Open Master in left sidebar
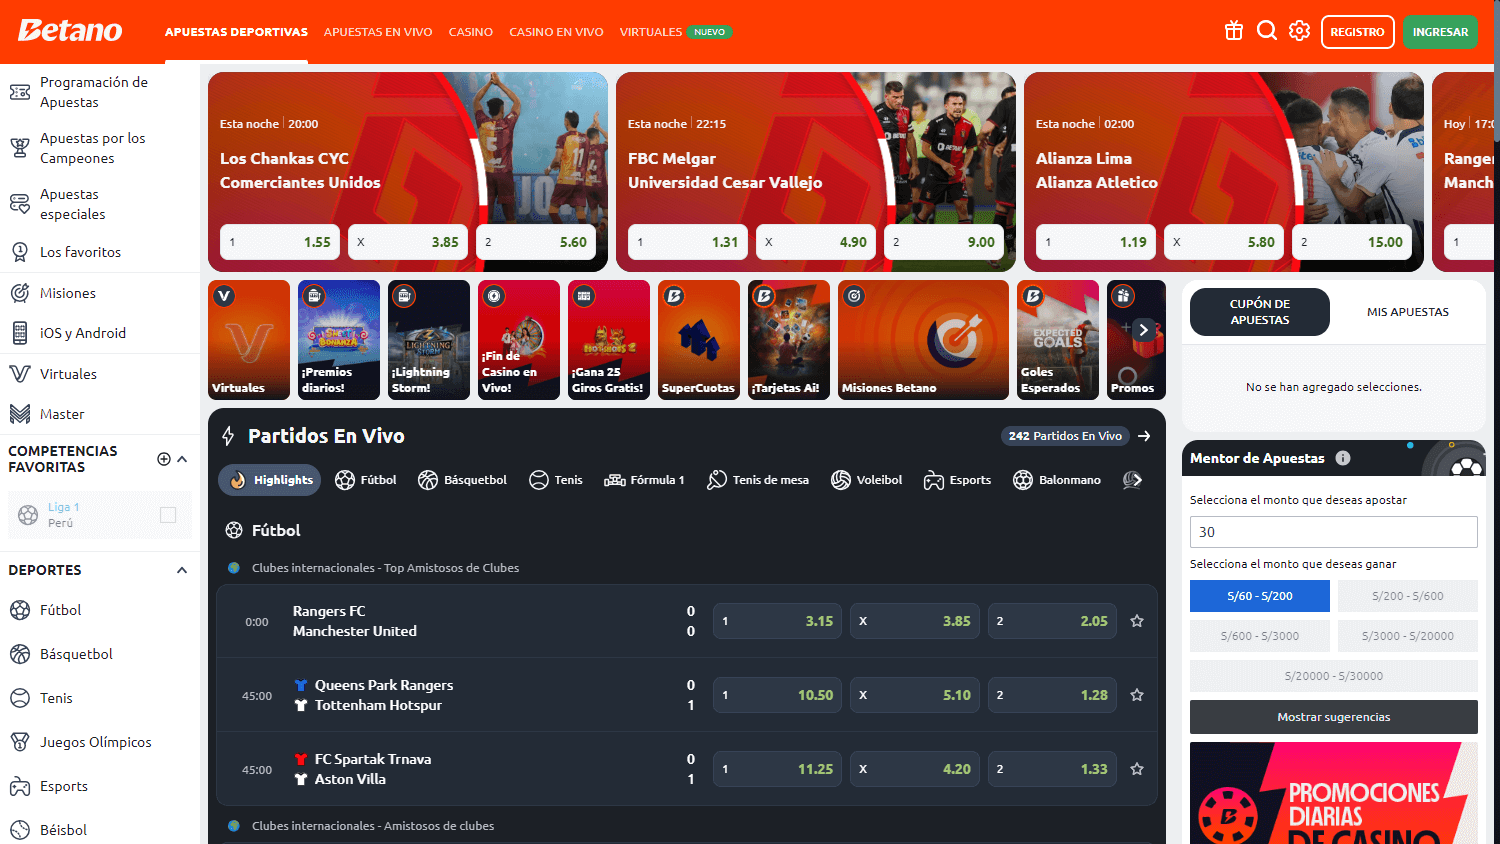Viewport: 1500px width, 844px height. click(100, 414)
